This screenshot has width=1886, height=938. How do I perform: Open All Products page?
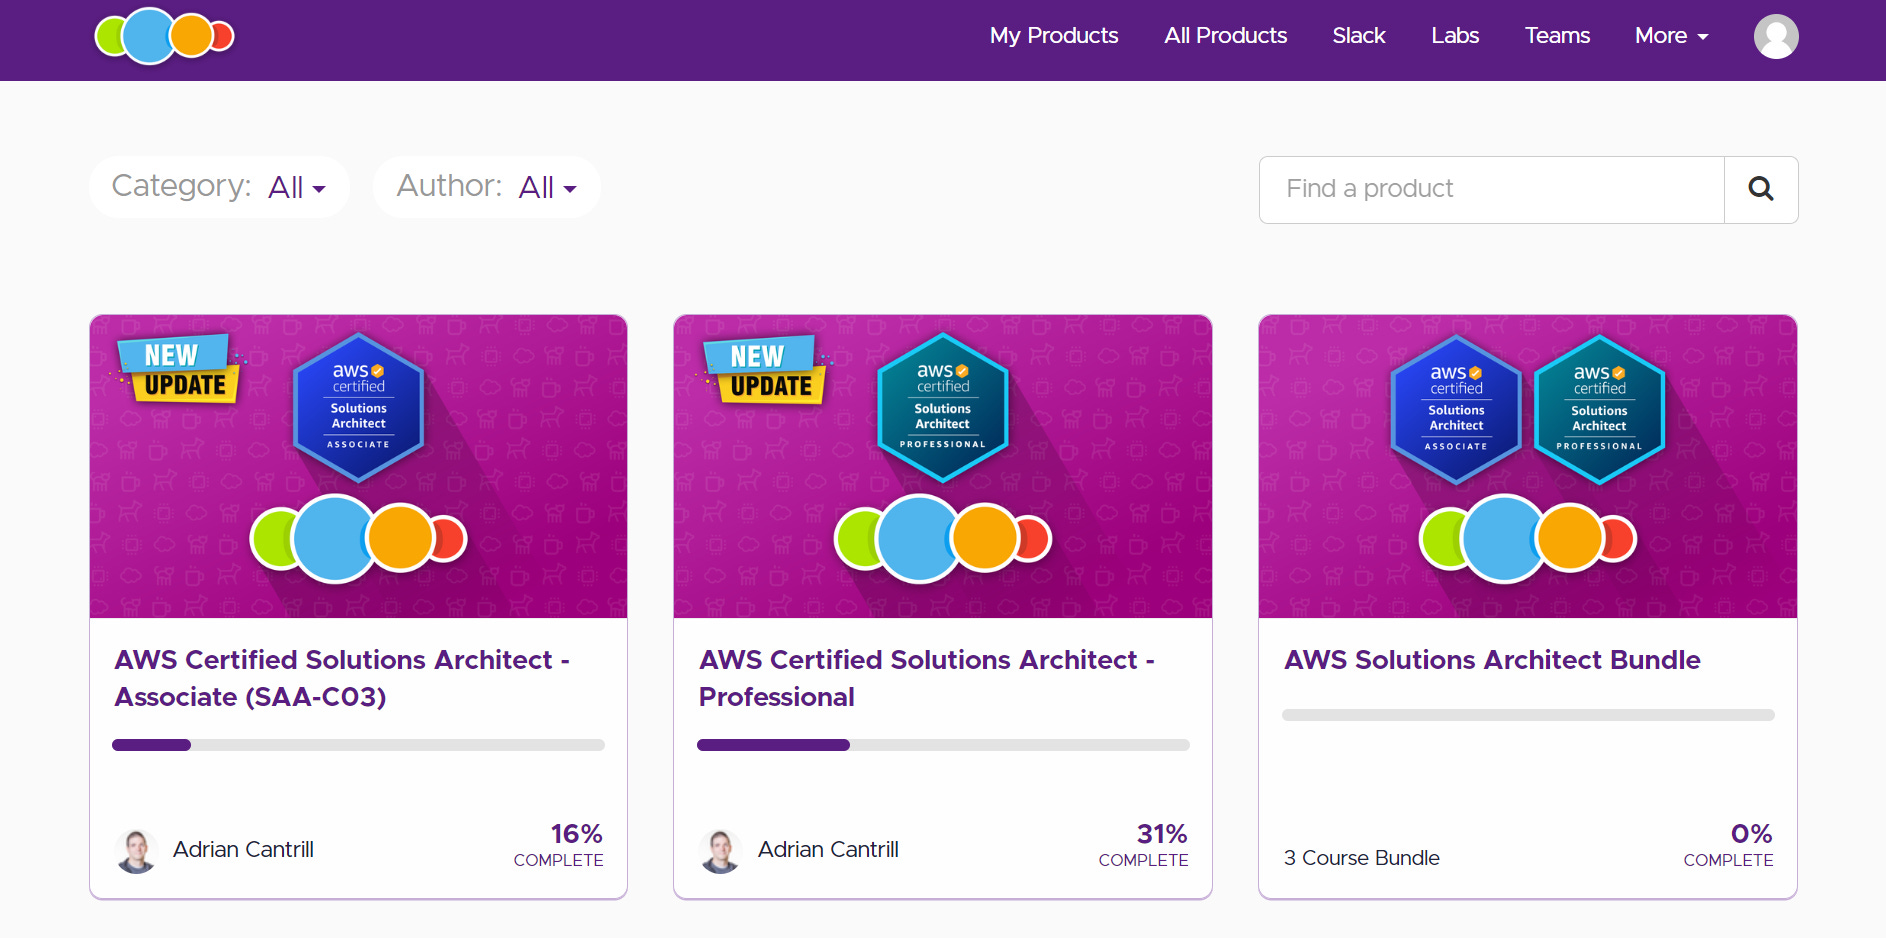[x=1225, y=36]
